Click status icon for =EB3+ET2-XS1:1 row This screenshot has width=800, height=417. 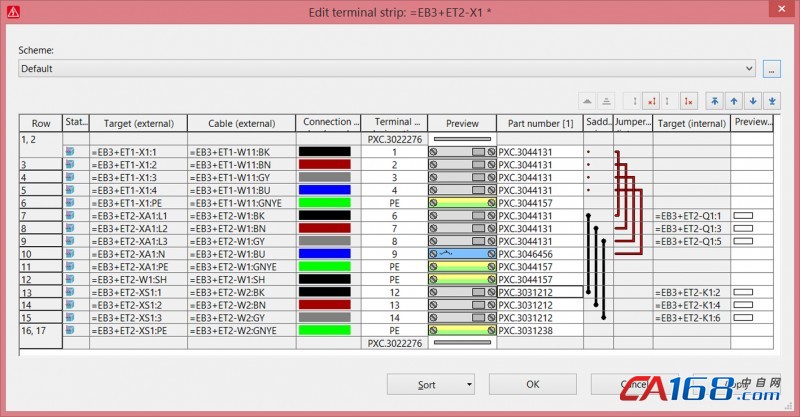pyautogui.click(x=70, y=291)
